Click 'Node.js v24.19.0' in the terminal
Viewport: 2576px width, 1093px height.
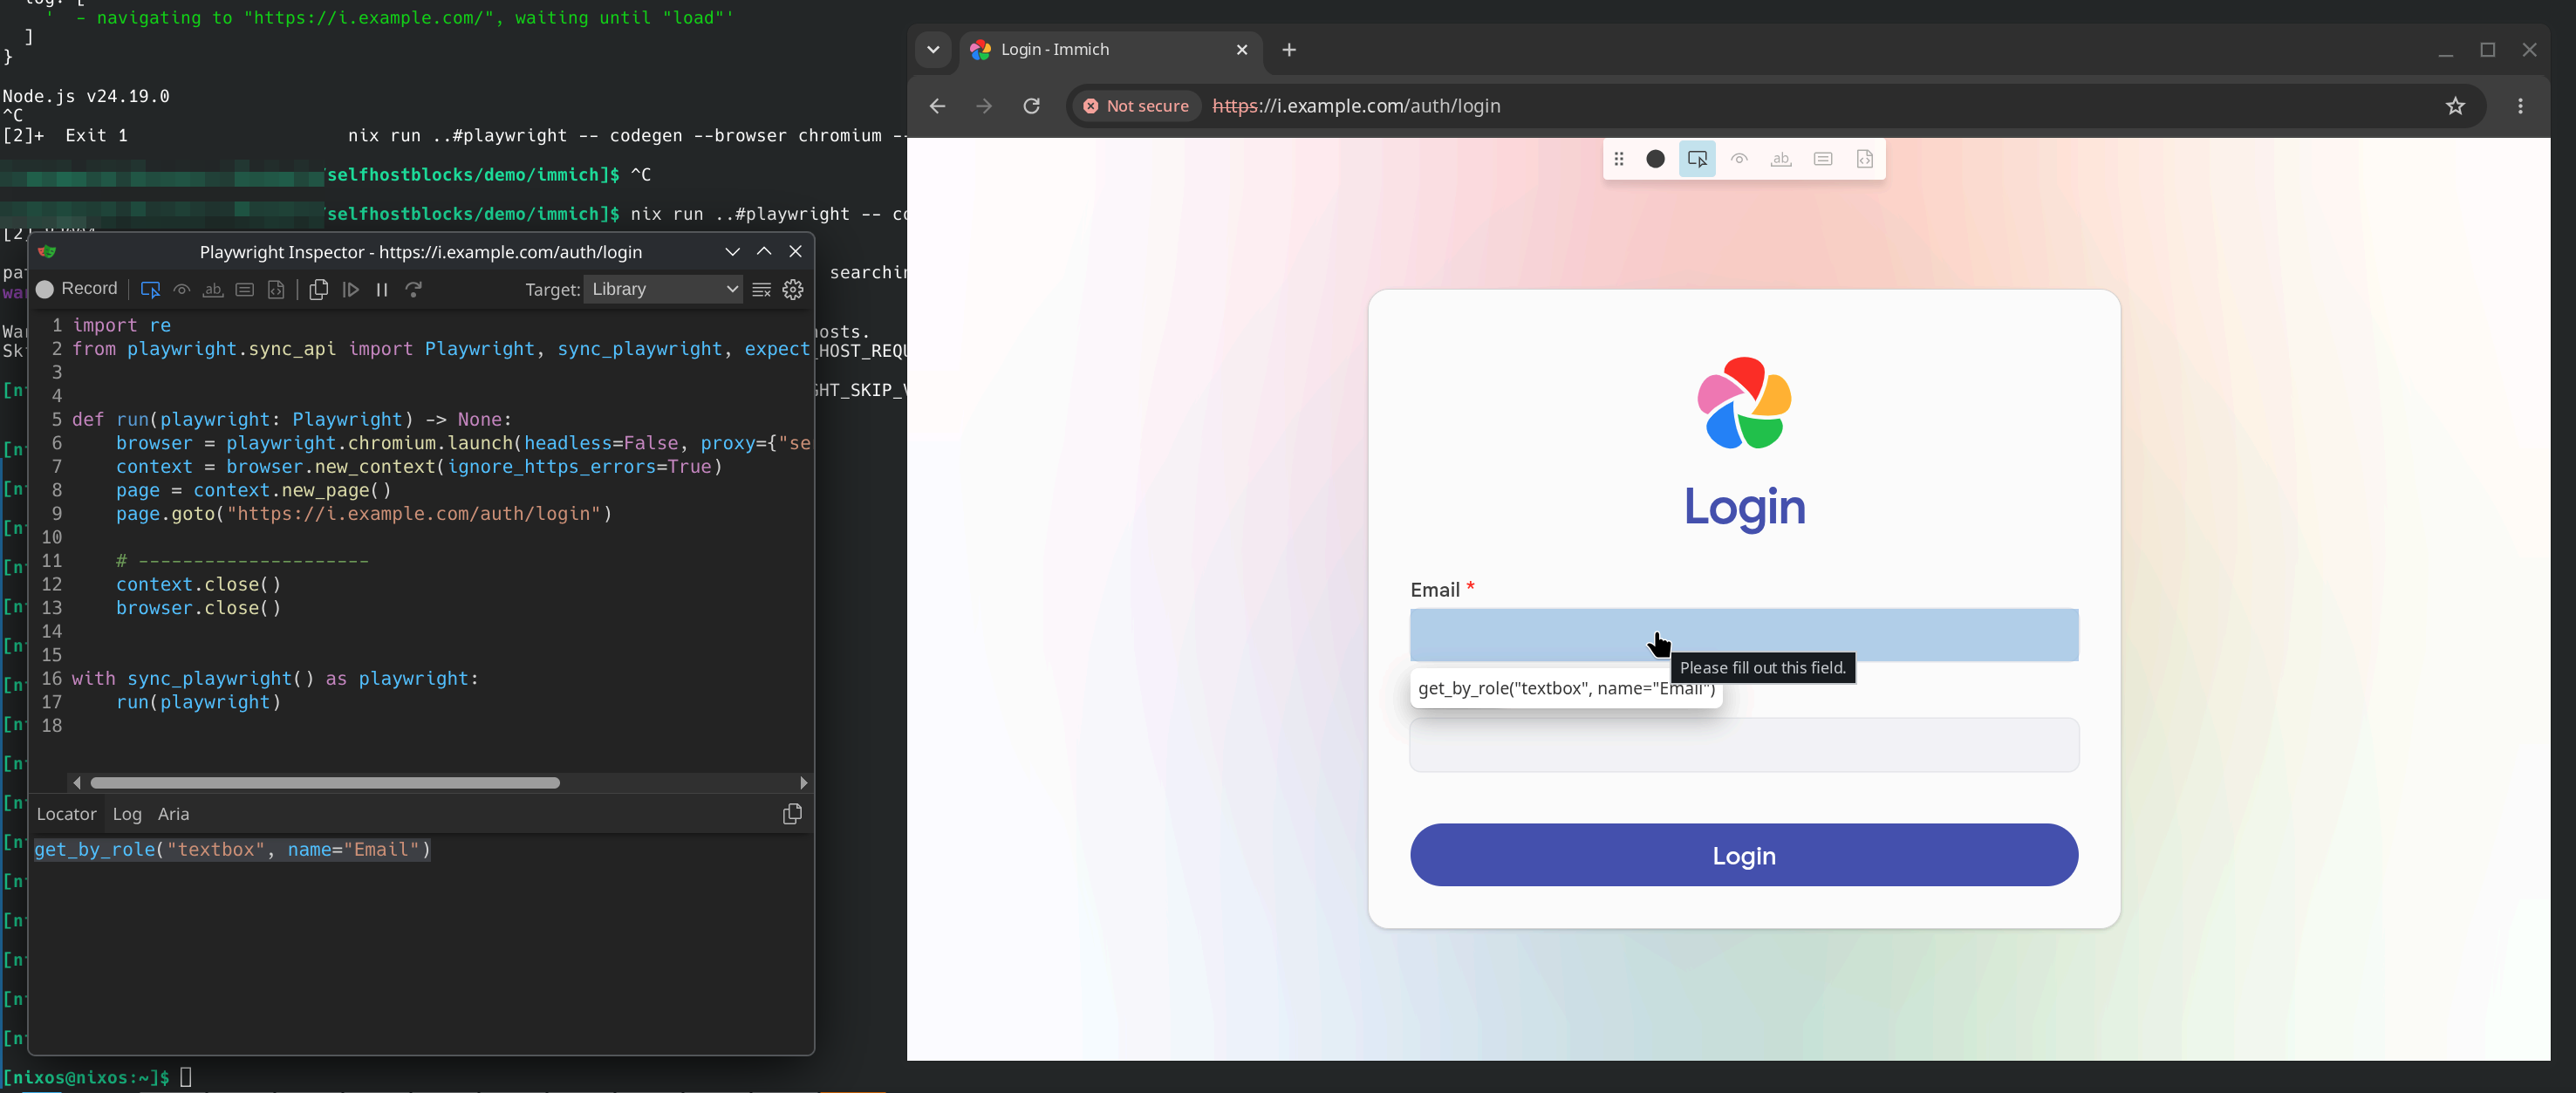click(86, 96)
